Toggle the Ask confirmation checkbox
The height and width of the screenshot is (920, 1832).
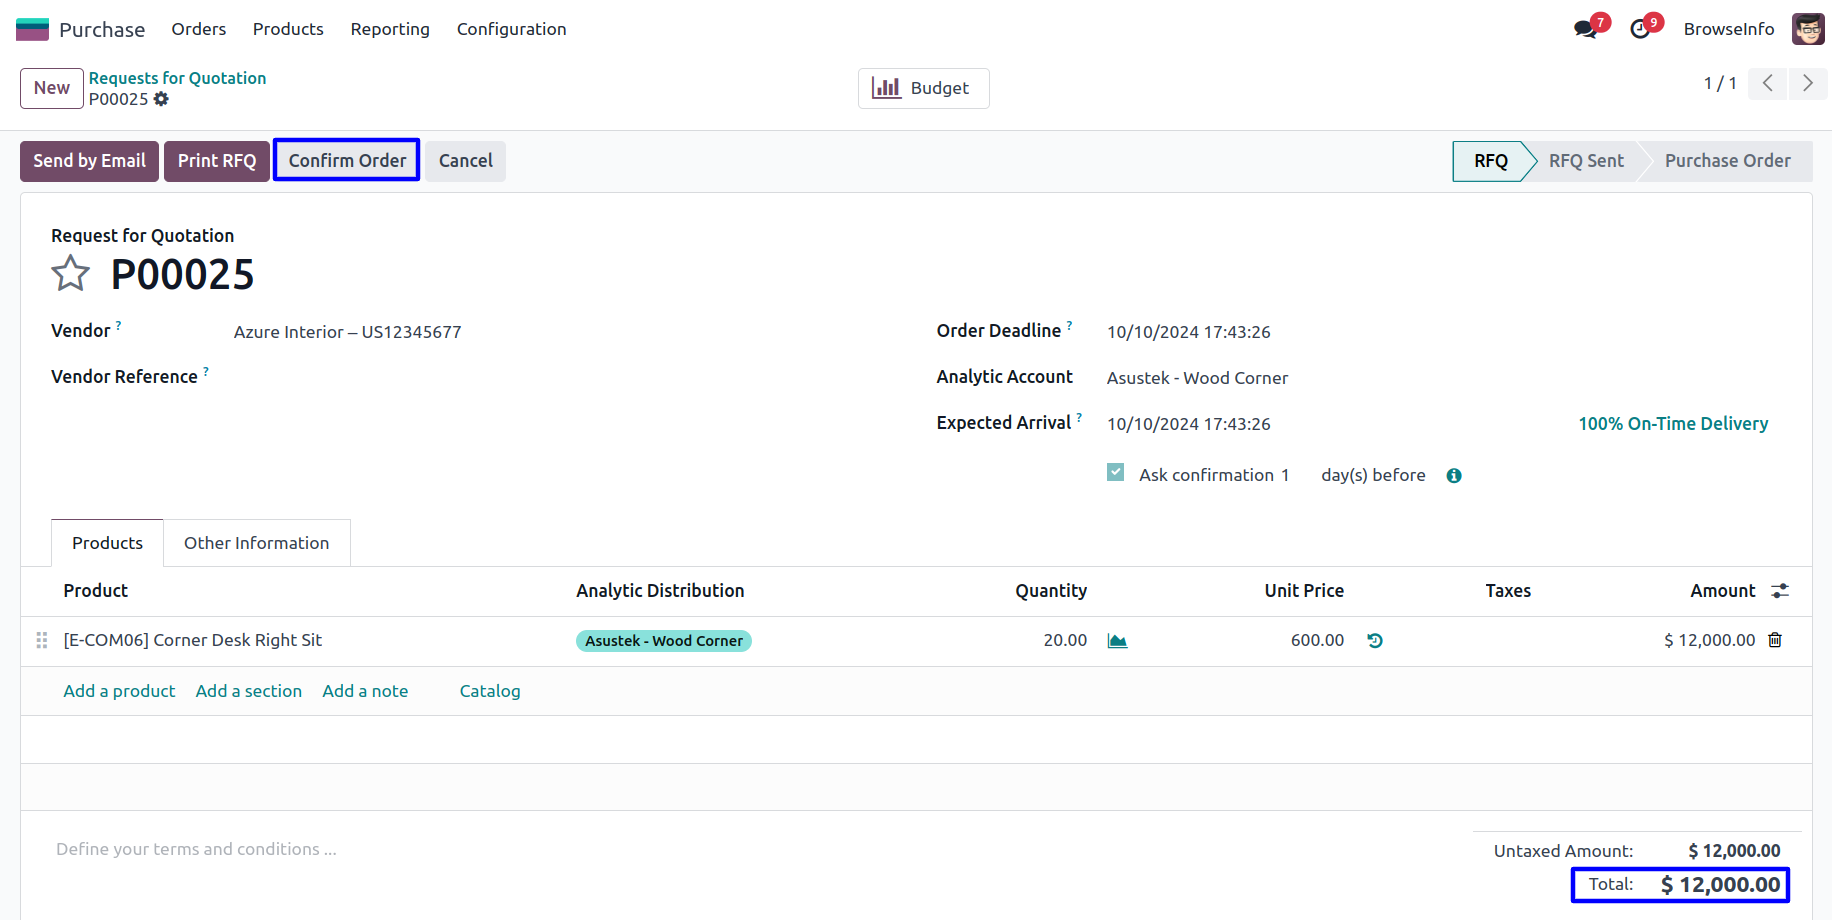1116,473
